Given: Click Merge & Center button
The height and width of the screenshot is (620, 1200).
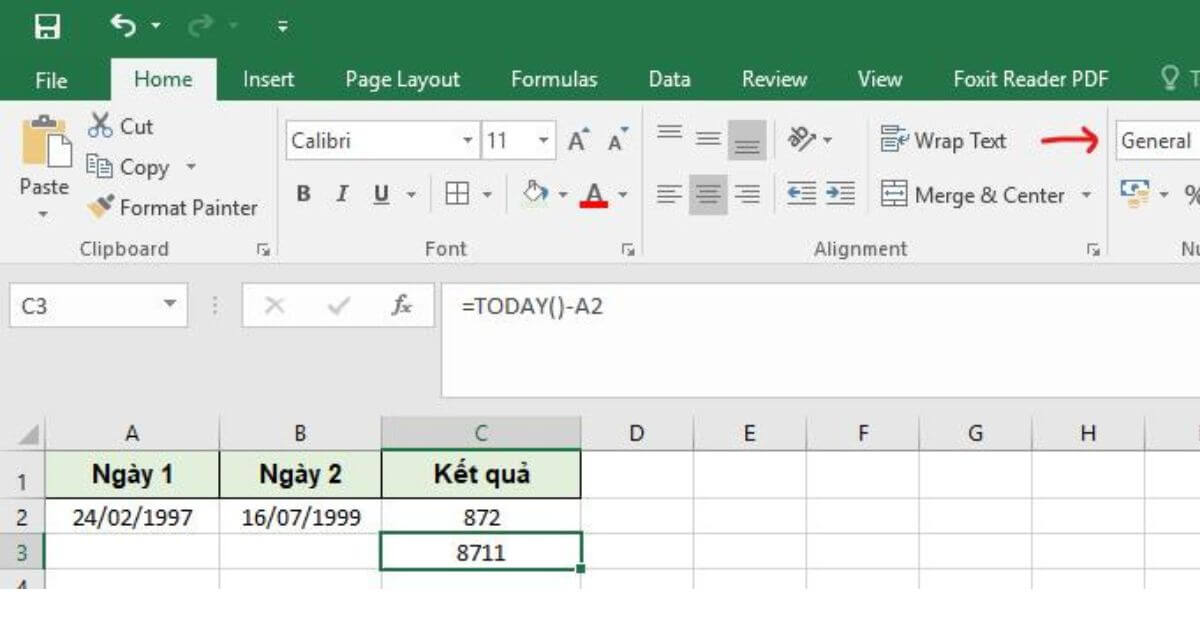Looking at the screenshot, I should pyautogui.click(x=973, y=195).
